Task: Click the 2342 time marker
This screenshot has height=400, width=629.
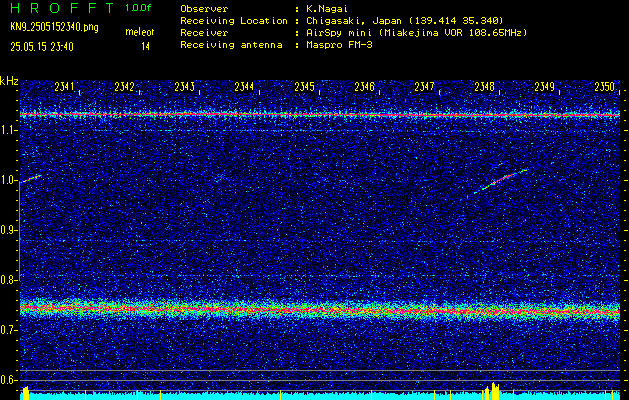Action: pos(124,87)
